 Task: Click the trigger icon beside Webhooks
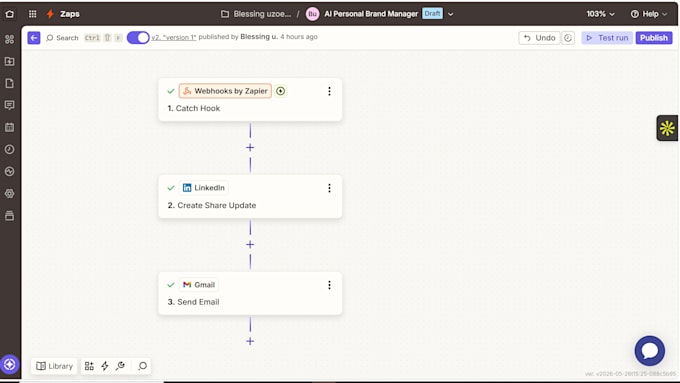[x=281, y=91]
